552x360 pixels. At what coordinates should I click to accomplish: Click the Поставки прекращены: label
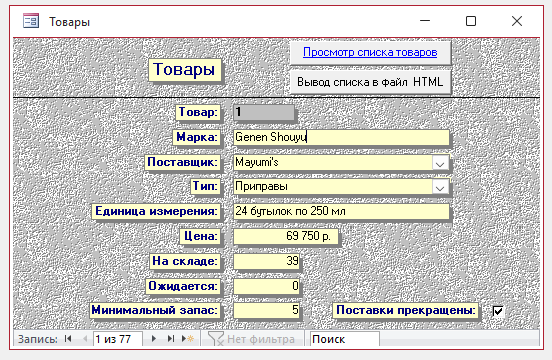pyautogui.click(x=406, y=310)
